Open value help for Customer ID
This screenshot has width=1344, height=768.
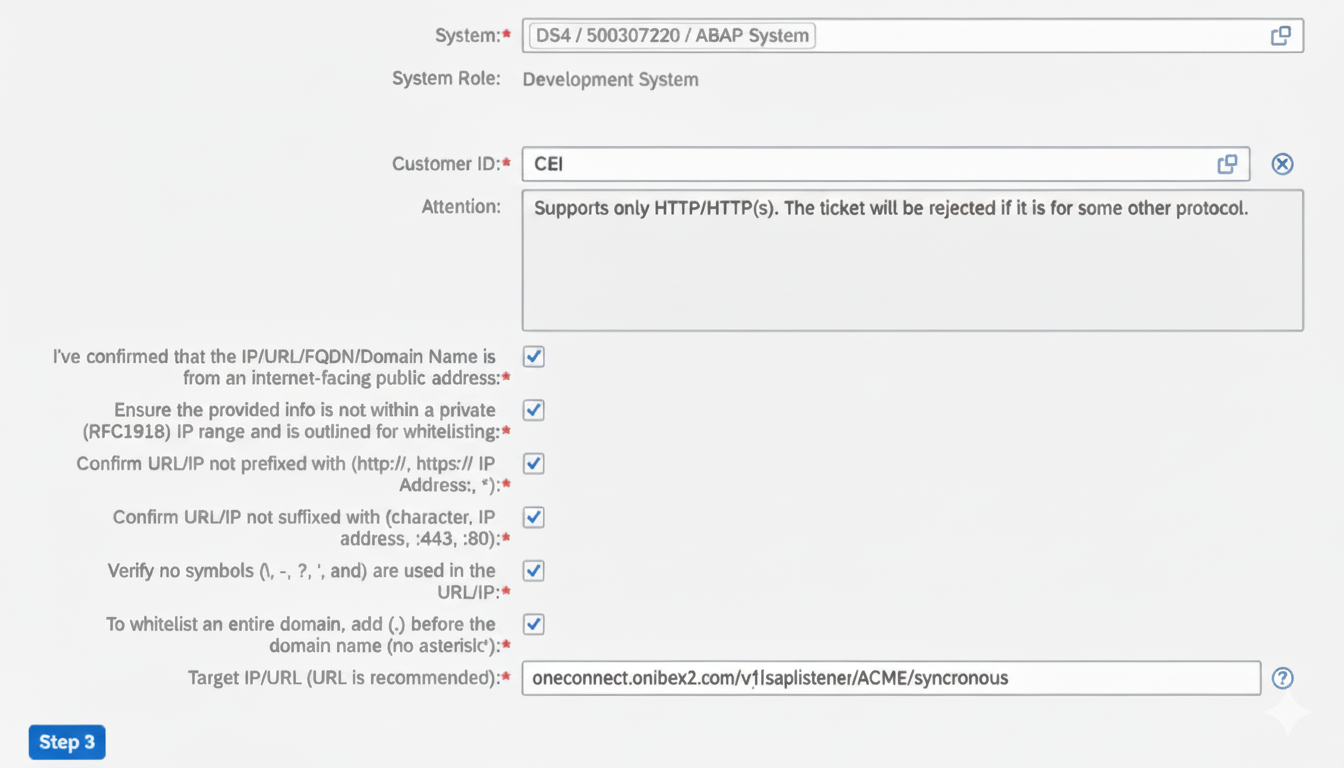click(x=1227, y=164)
